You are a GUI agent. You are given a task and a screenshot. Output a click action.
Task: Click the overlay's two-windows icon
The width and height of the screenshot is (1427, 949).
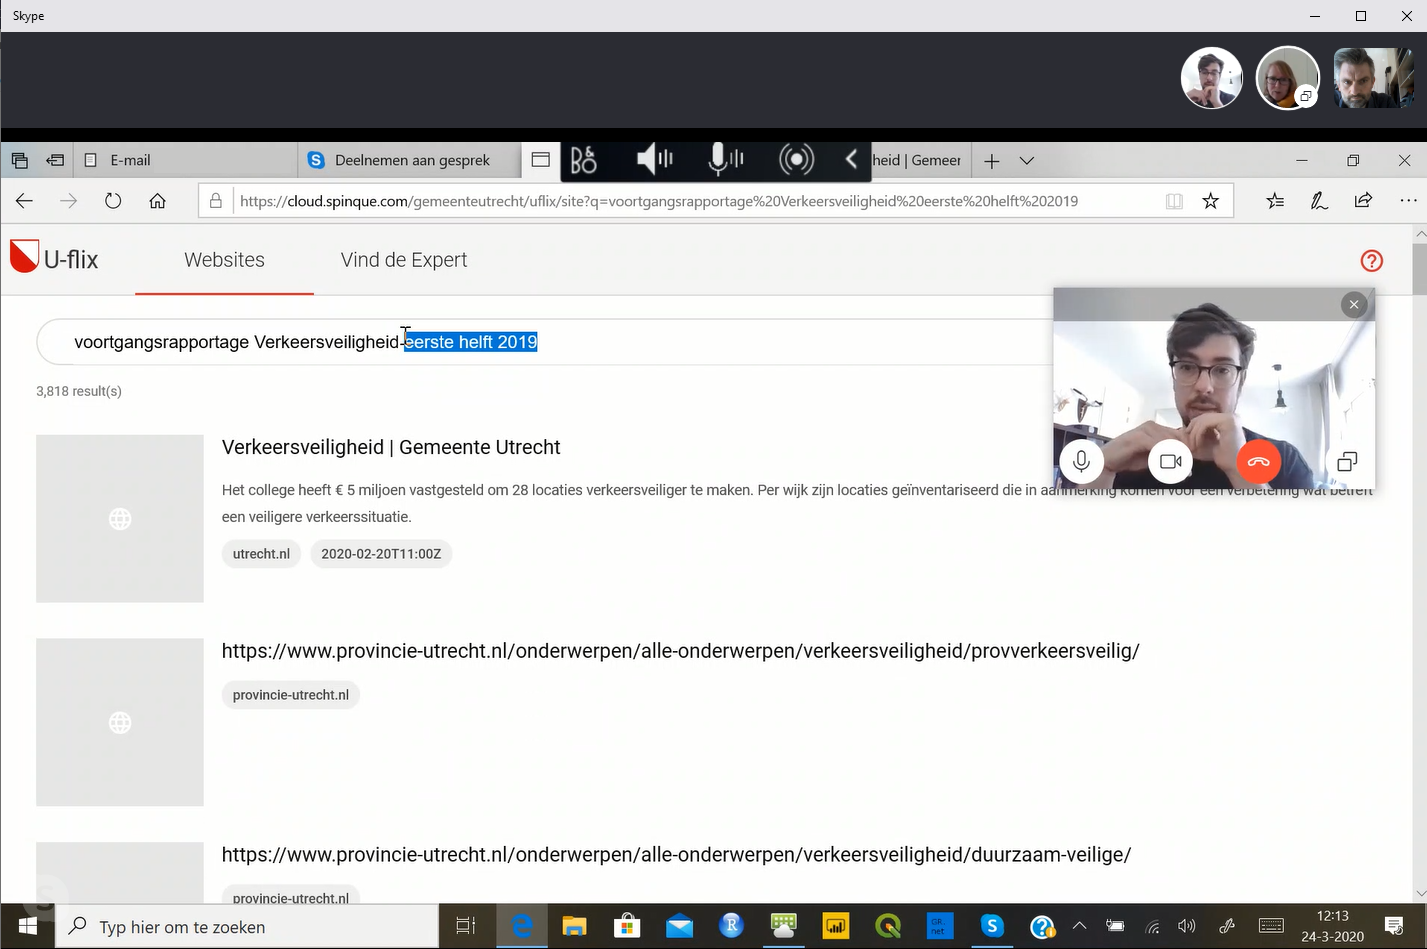click(x=1347, y=462)
